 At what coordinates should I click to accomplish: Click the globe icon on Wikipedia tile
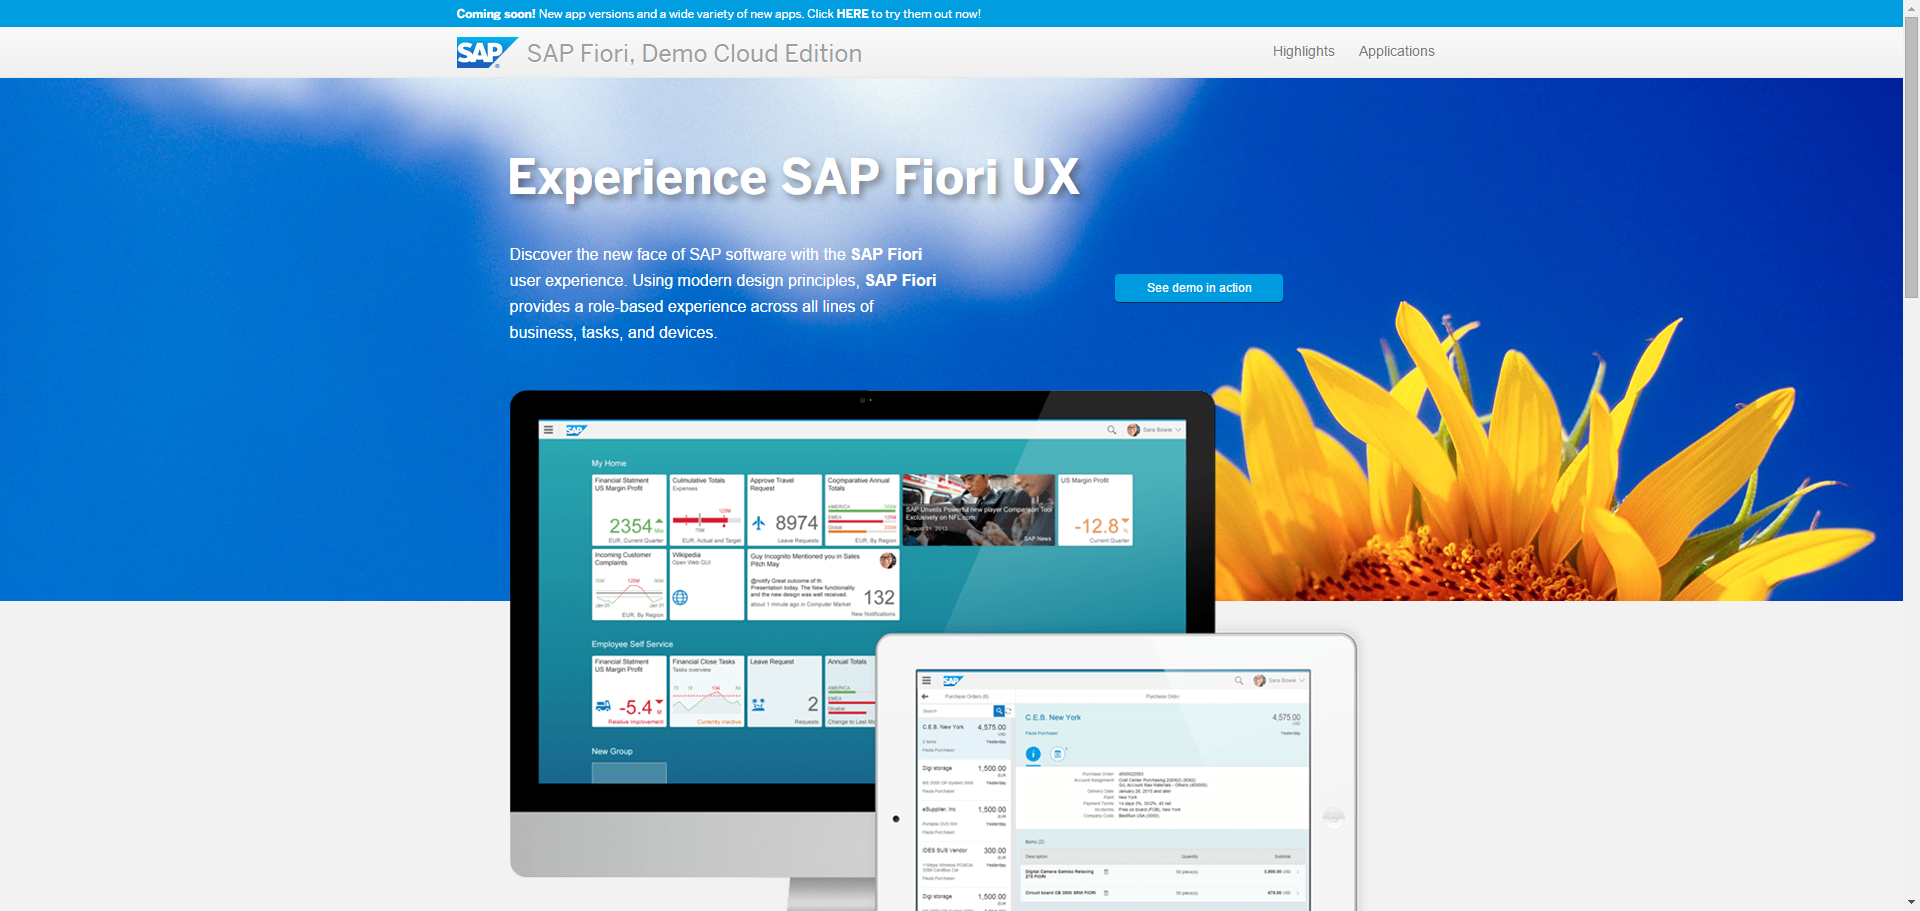[x=680, y=597]
